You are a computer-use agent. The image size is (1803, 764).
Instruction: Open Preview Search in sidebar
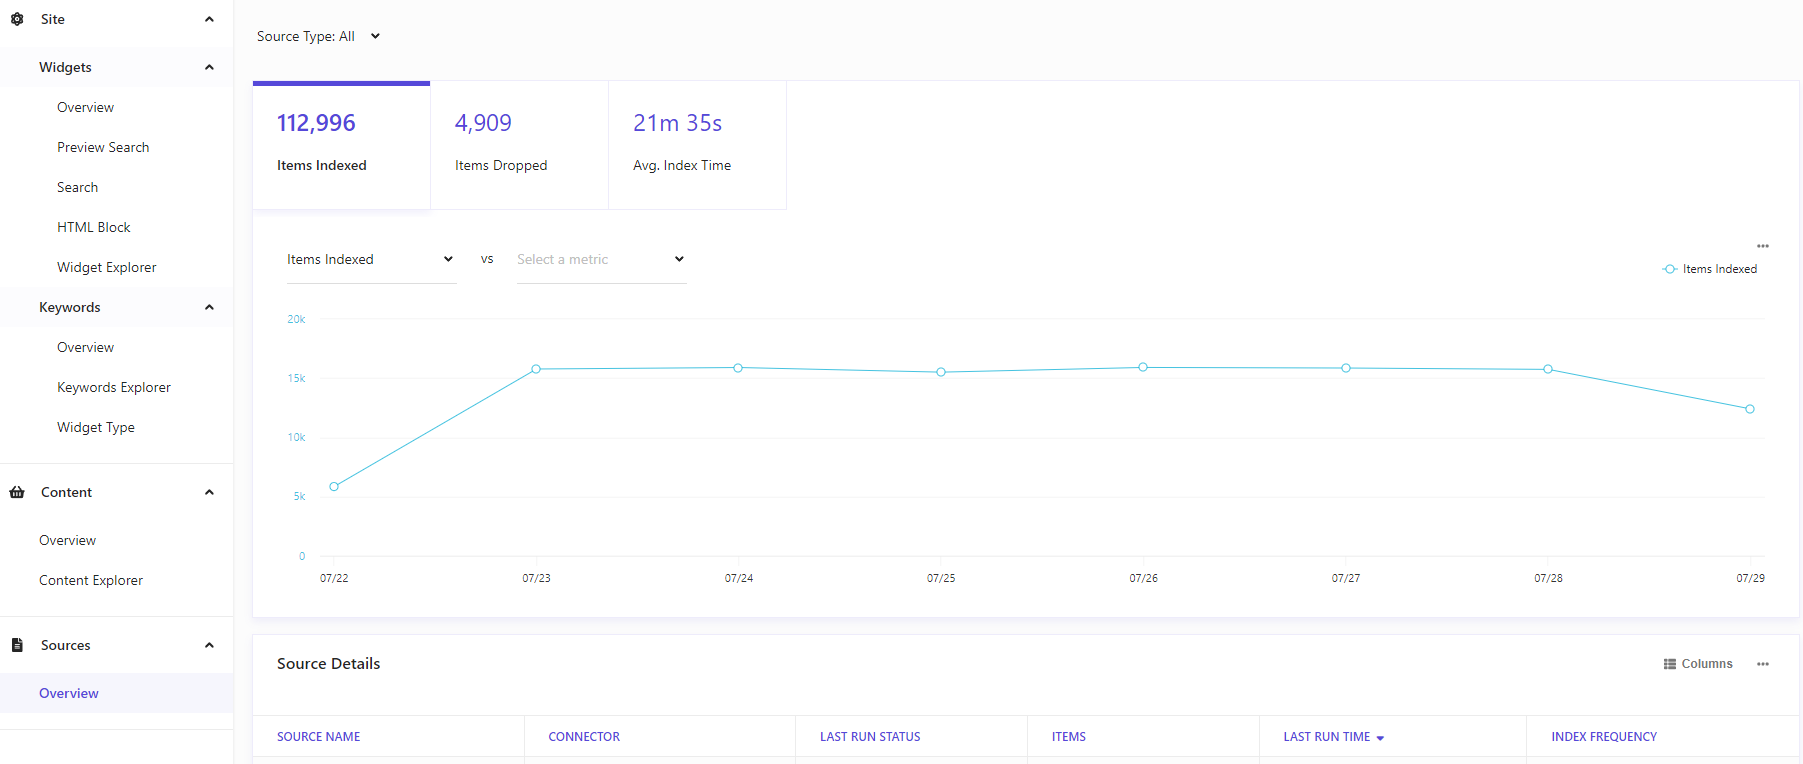tap(103, 147)
